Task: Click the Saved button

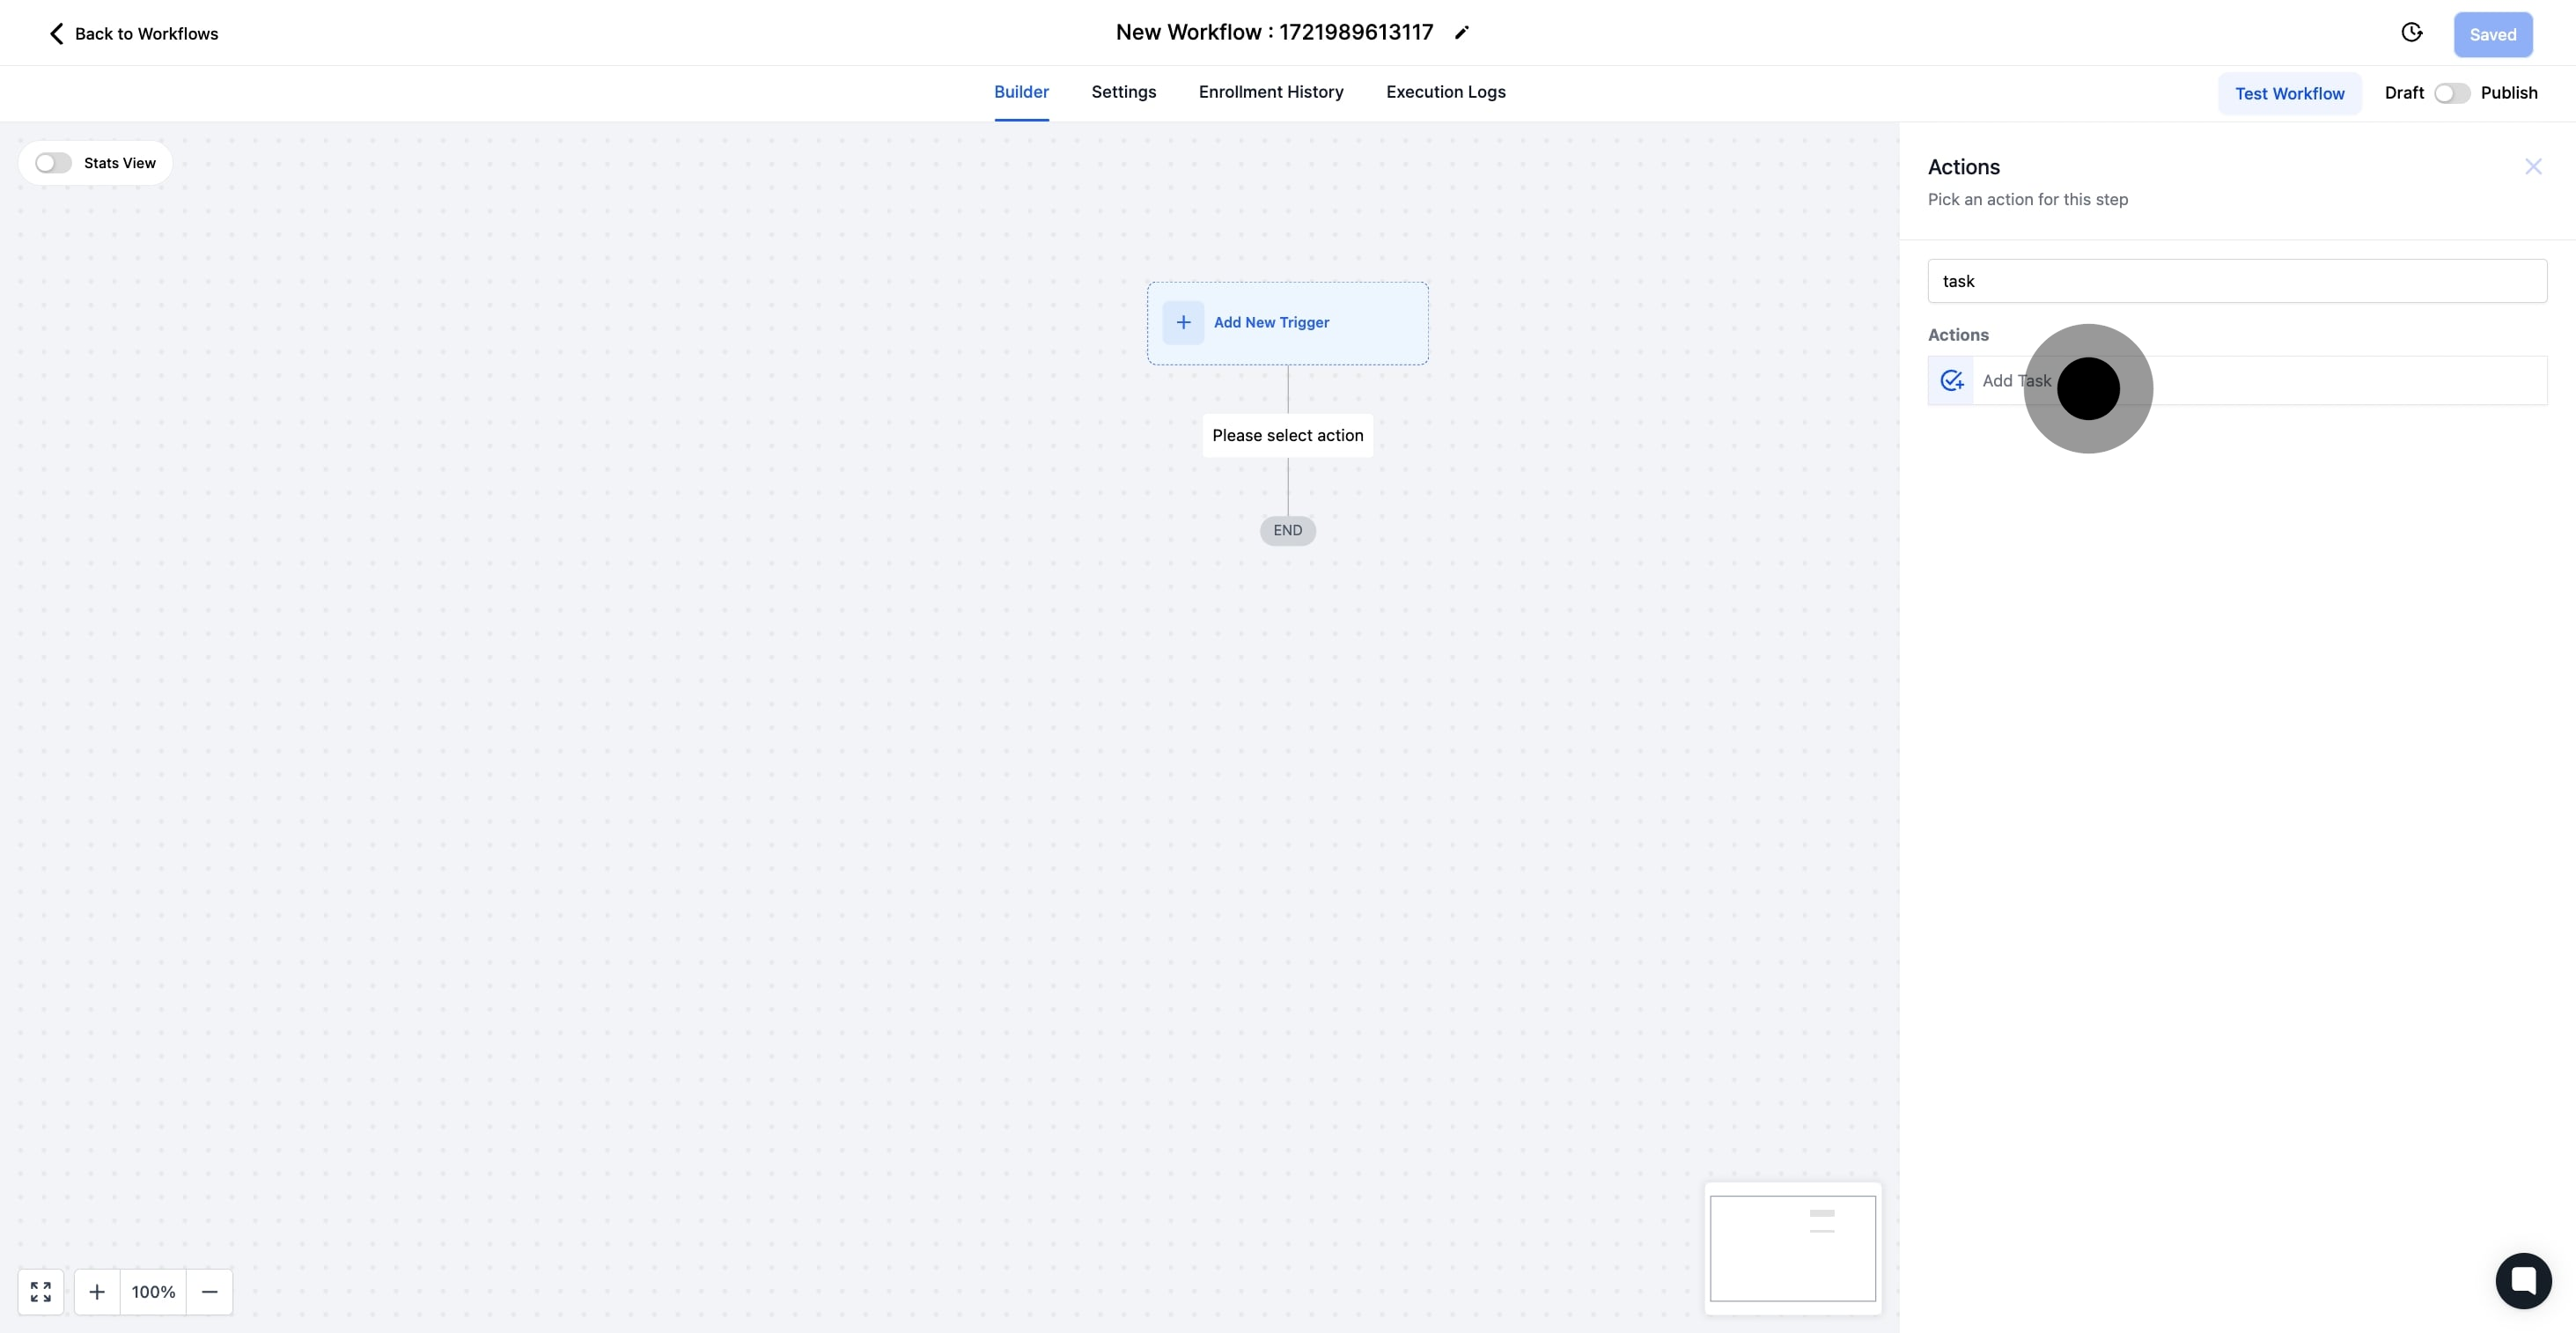Action: [x=2492, y=35]
